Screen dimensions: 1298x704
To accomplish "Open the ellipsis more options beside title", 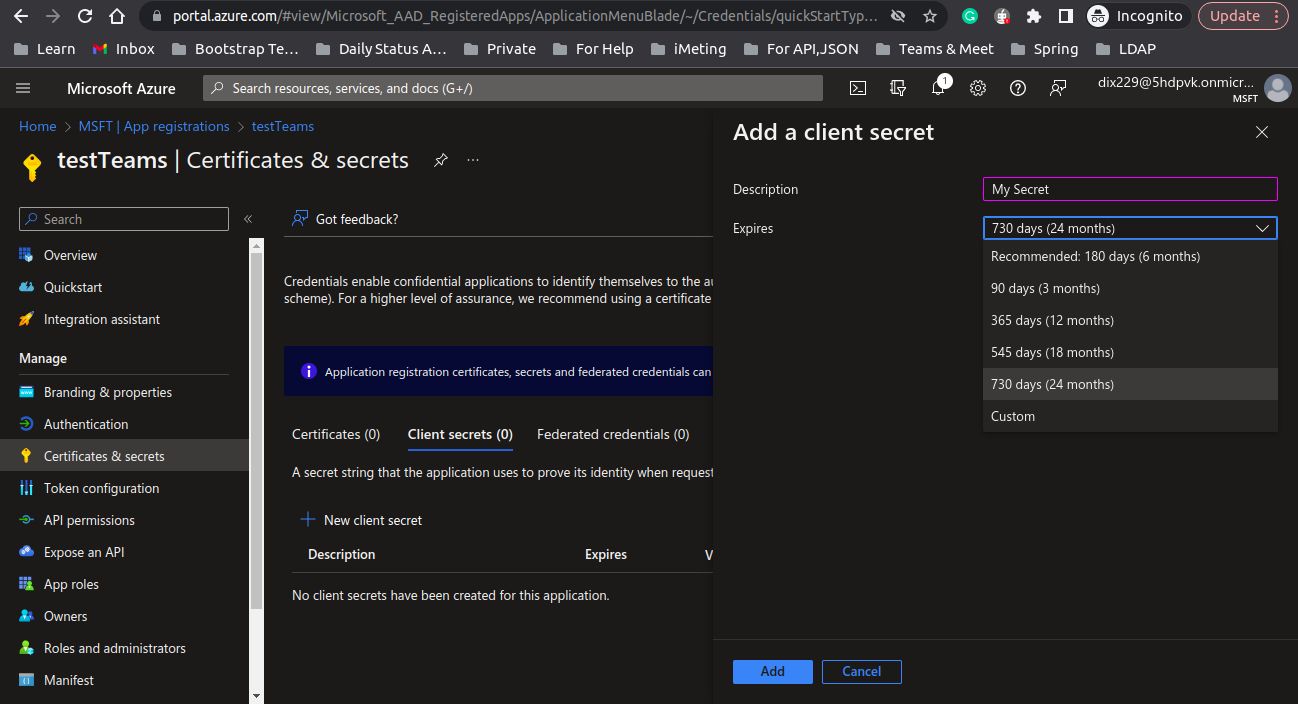I will tap(473, 160).
